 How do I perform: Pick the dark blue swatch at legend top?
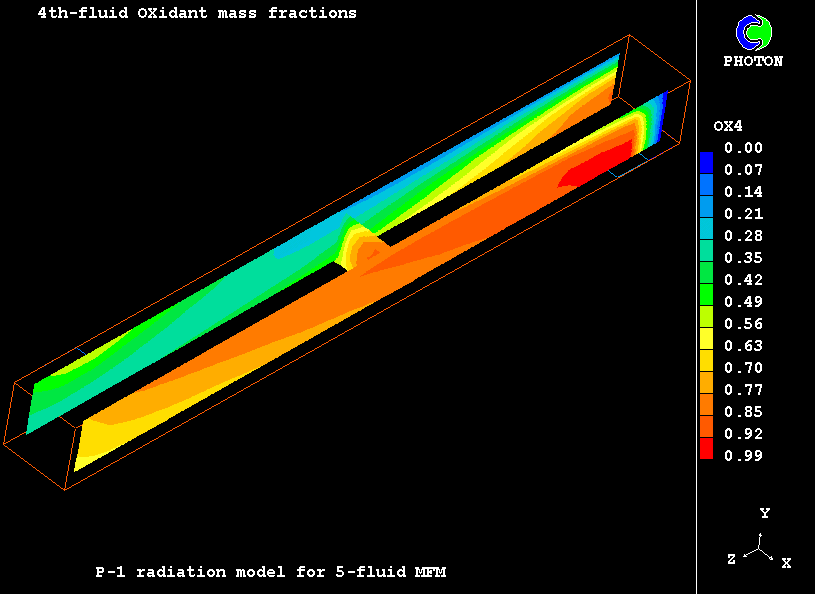[707, 160]
